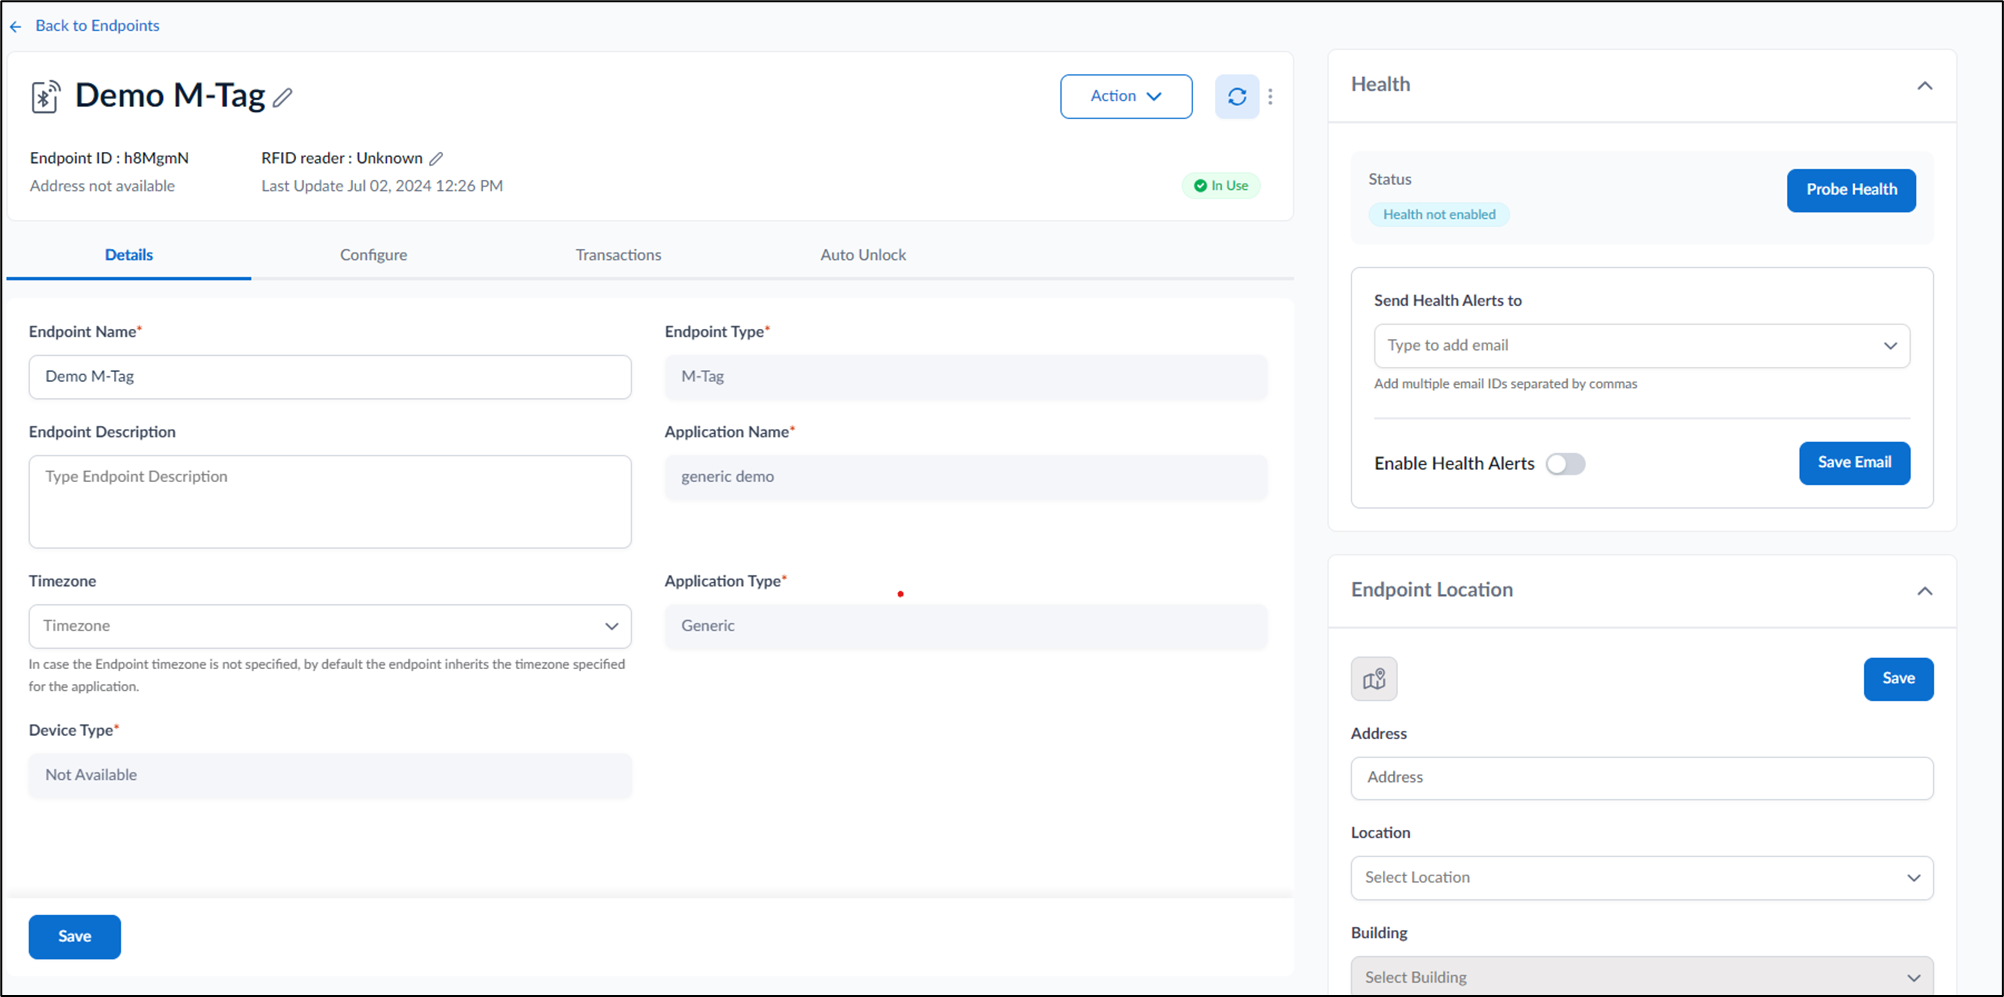2004x997 pixels.
Task: Go Back to Endpoints link
Action: click(x=97, y=26)
